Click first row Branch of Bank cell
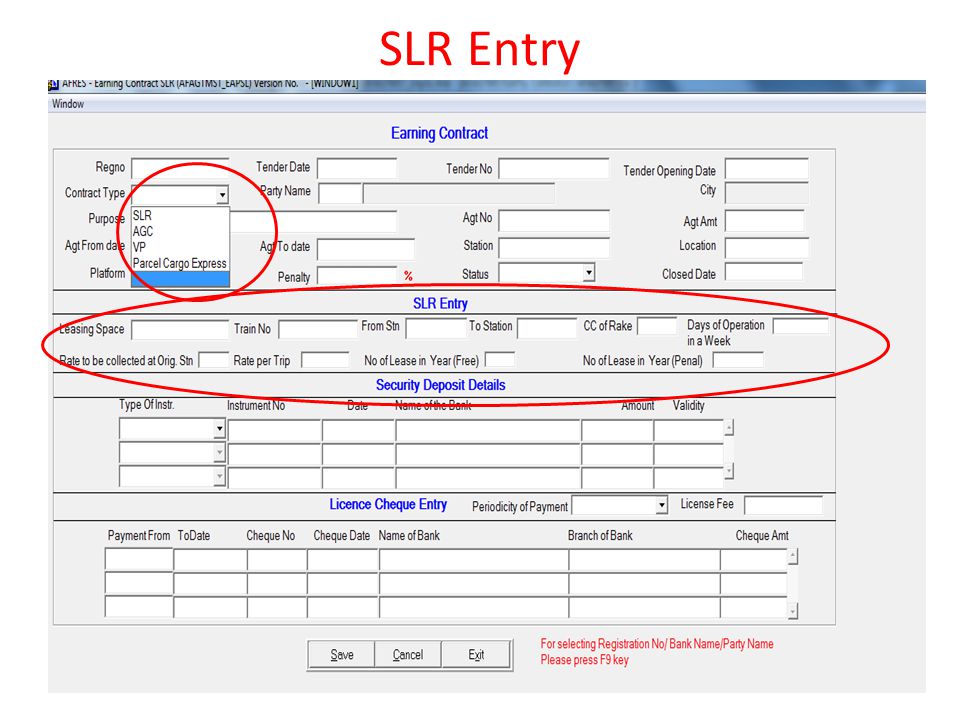Image resolution: width=960 pixels, height=720 pixels. pos(644,560)
